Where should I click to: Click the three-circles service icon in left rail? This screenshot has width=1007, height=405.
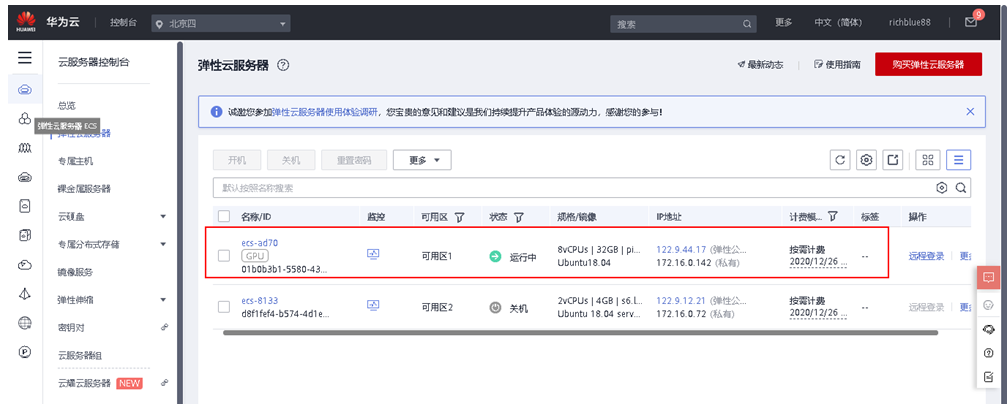pyautogui.click(x=24, y=119)
